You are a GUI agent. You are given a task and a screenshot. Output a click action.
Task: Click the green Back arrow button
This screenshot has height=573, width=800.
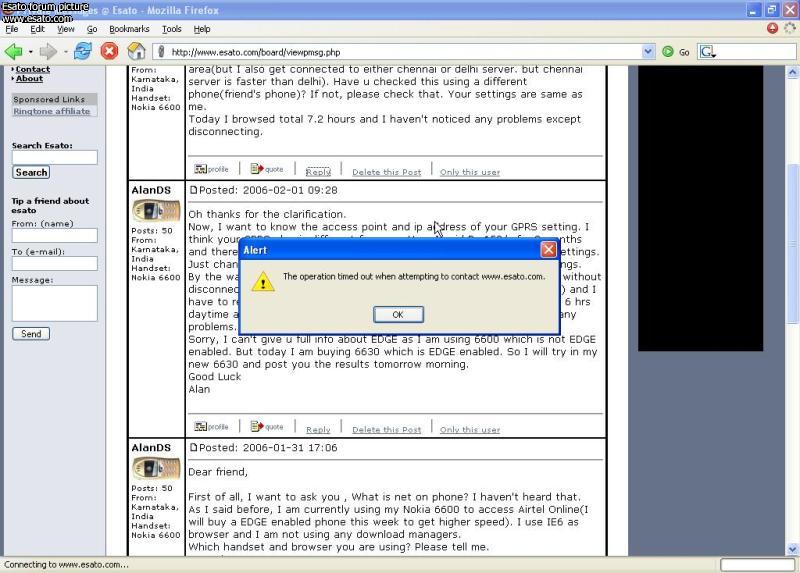[13, 52]
